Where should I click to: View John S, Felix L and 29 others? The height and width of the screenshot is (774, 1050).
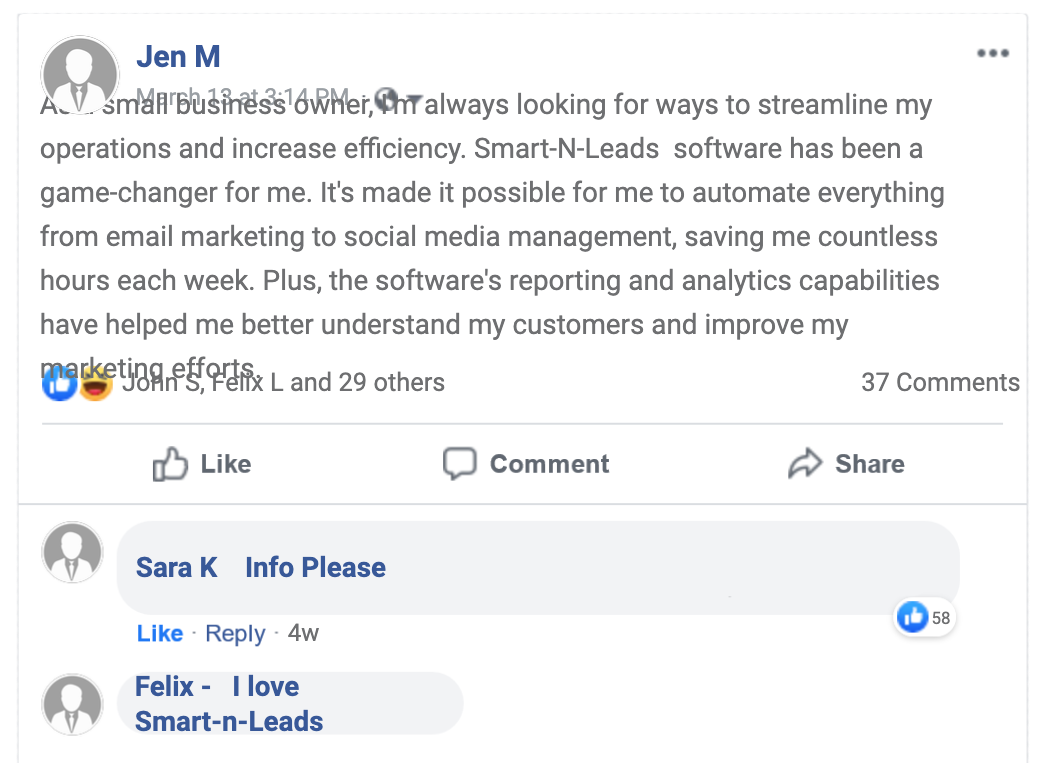283,382
